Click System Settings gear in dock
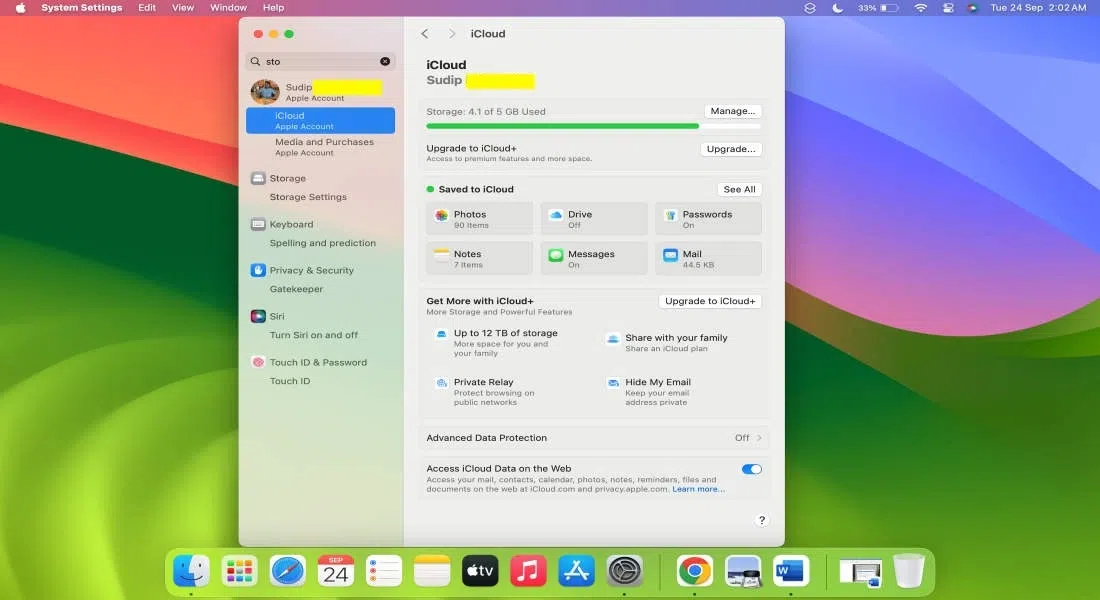This screenshot has width=1100, height=600. point(624,571)
